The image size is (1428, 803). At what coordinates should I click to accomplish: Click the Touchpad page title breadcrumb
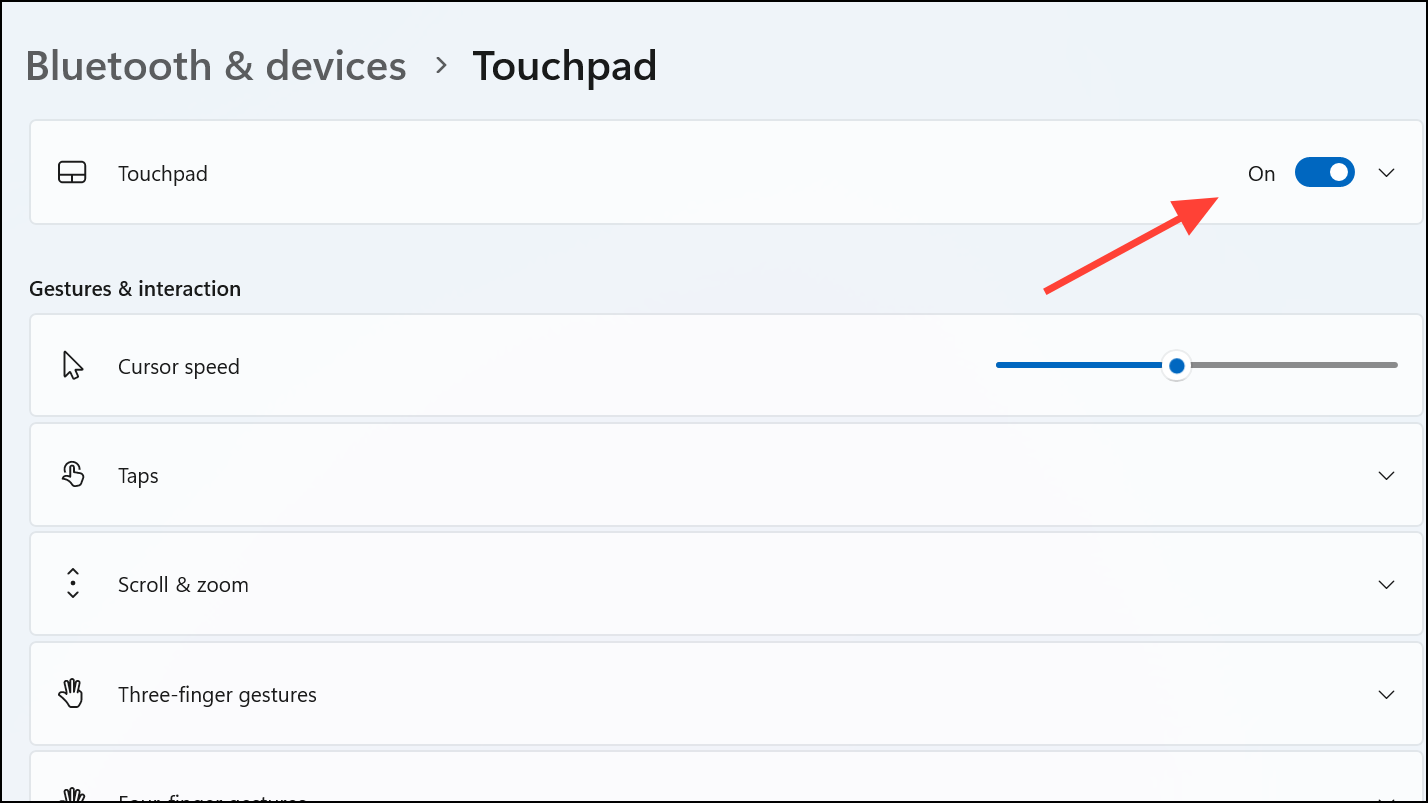point(564,66)
